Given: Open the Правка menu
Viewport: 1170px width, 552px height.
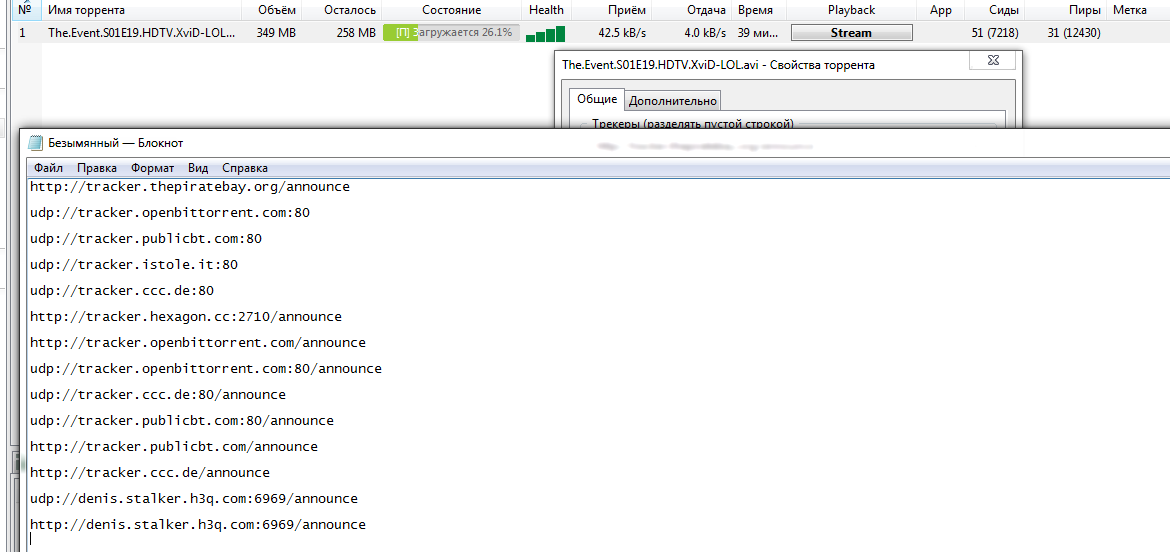Looking at the screenshot, I should point(97,168).
